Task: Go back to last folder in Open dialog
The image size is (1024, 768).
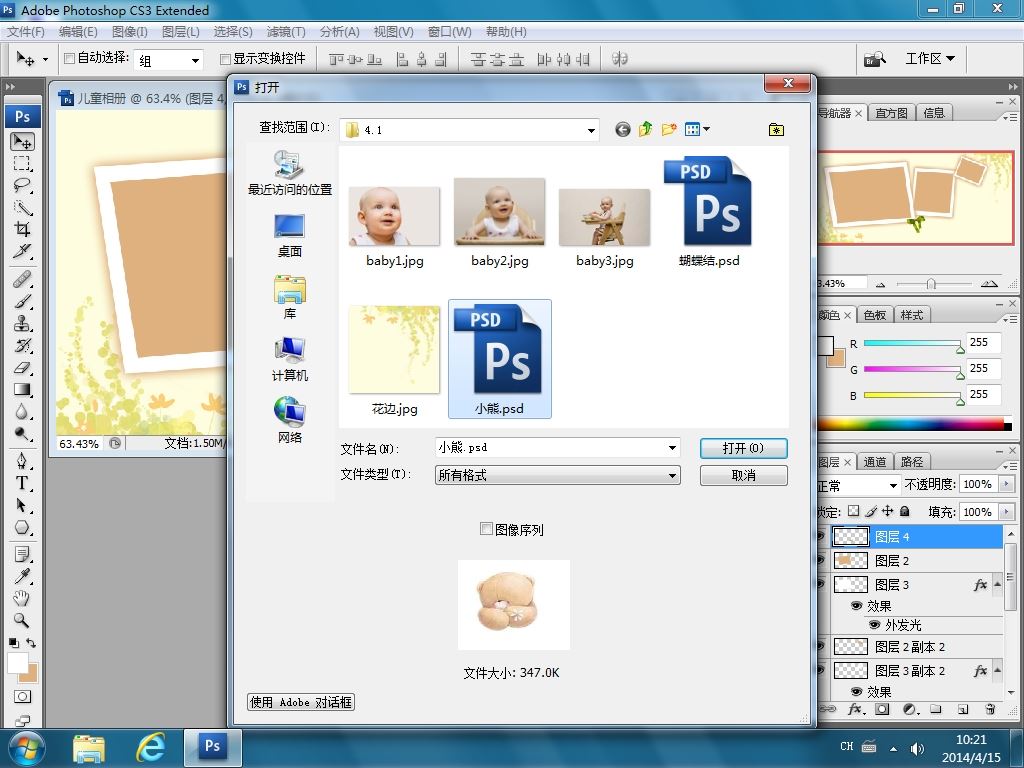Action: pos(622,129)
